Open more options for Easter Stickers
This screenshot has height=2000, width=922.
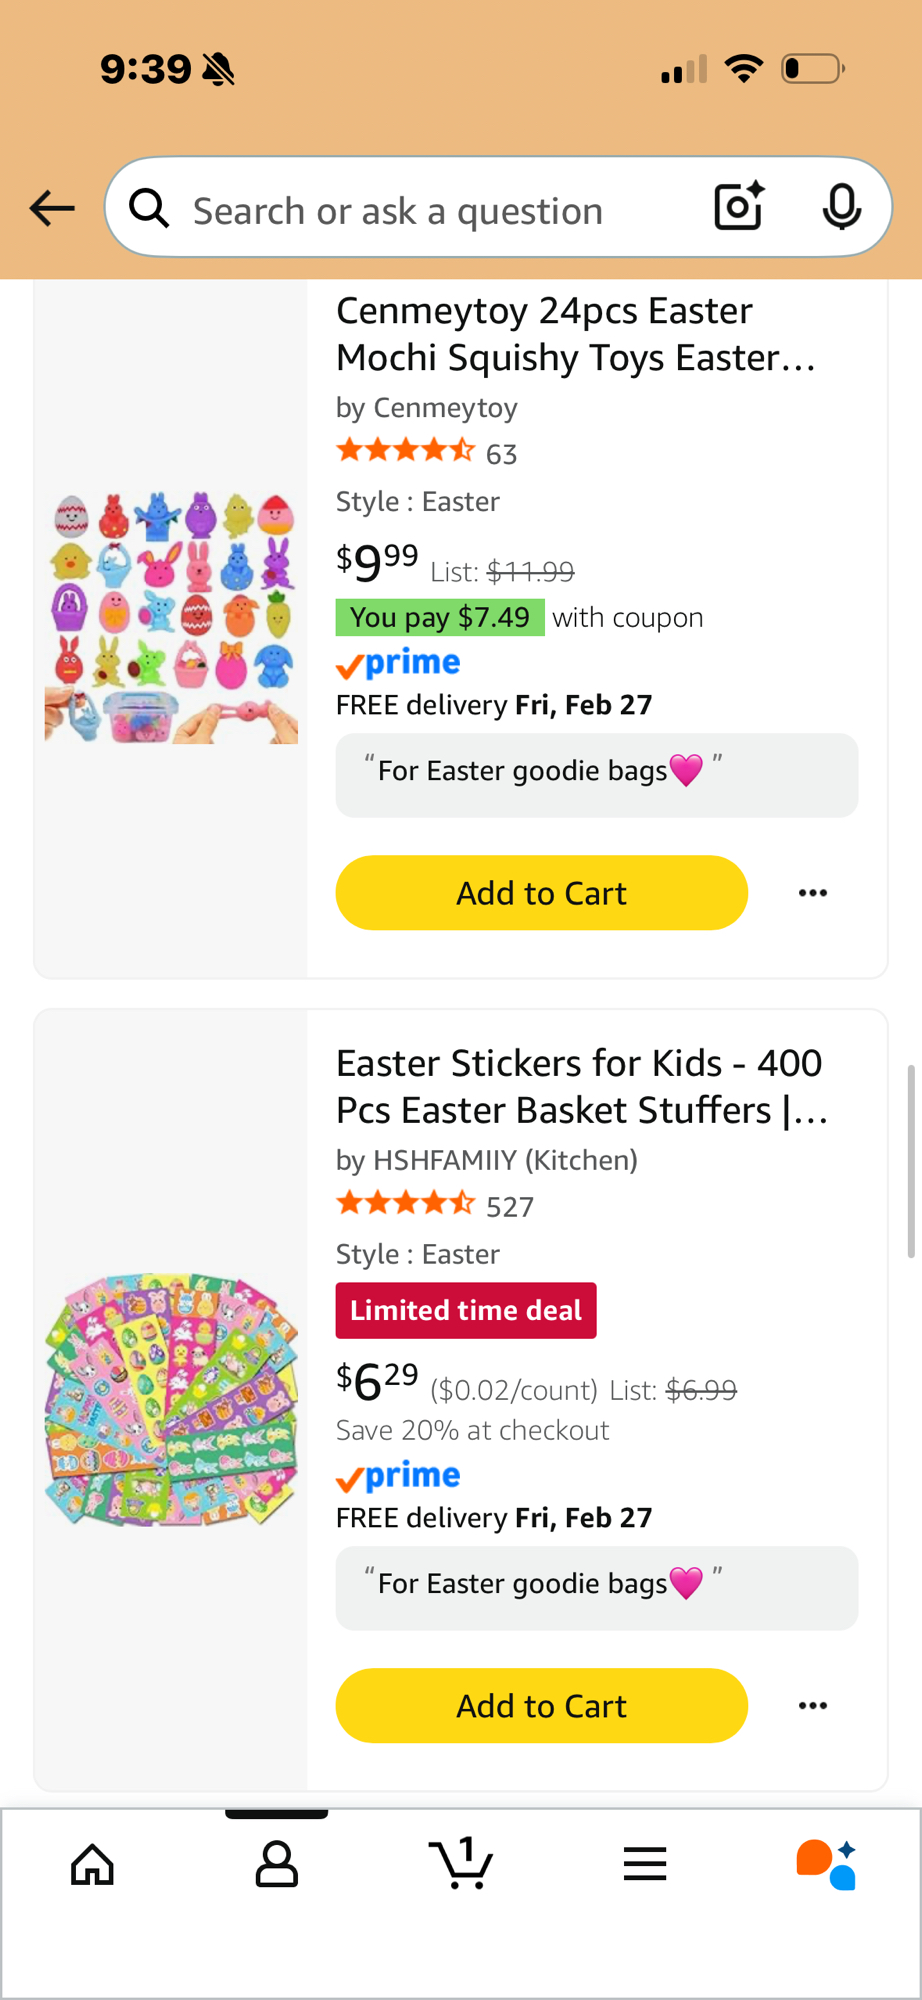(x=813, y=1706)
